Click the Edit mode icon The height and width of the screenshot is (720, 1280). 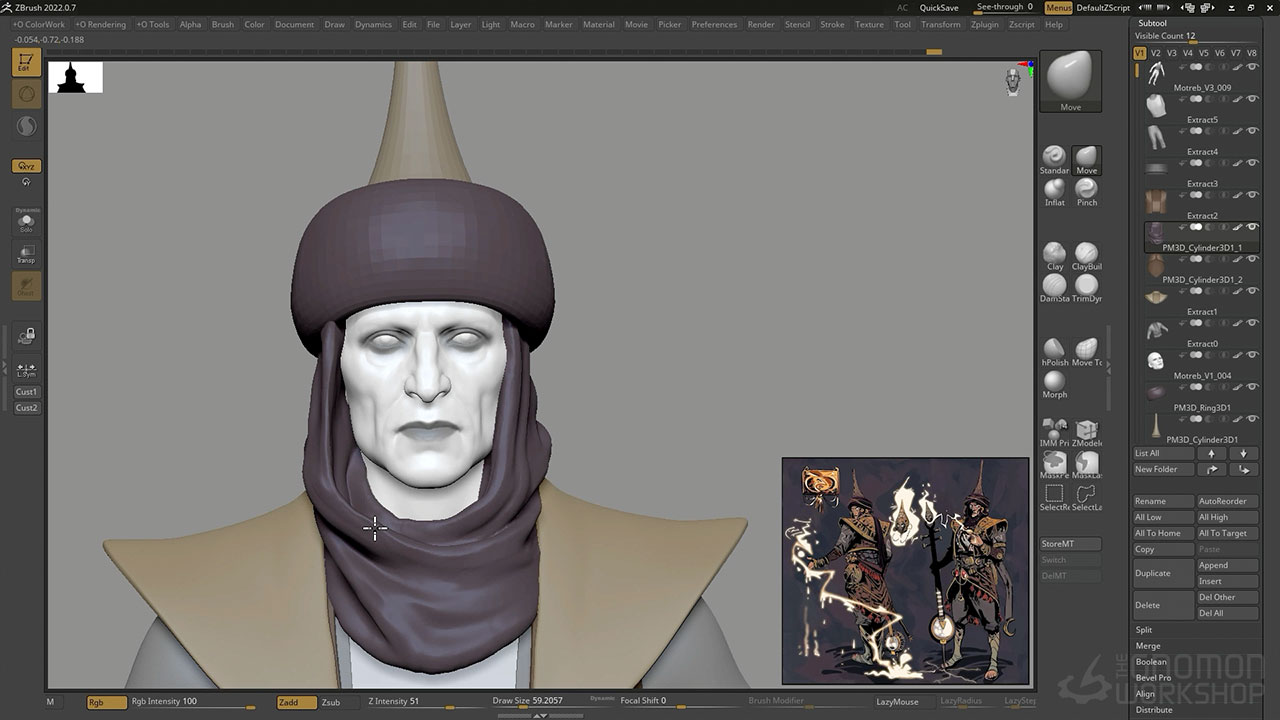[x=26, y=62]
